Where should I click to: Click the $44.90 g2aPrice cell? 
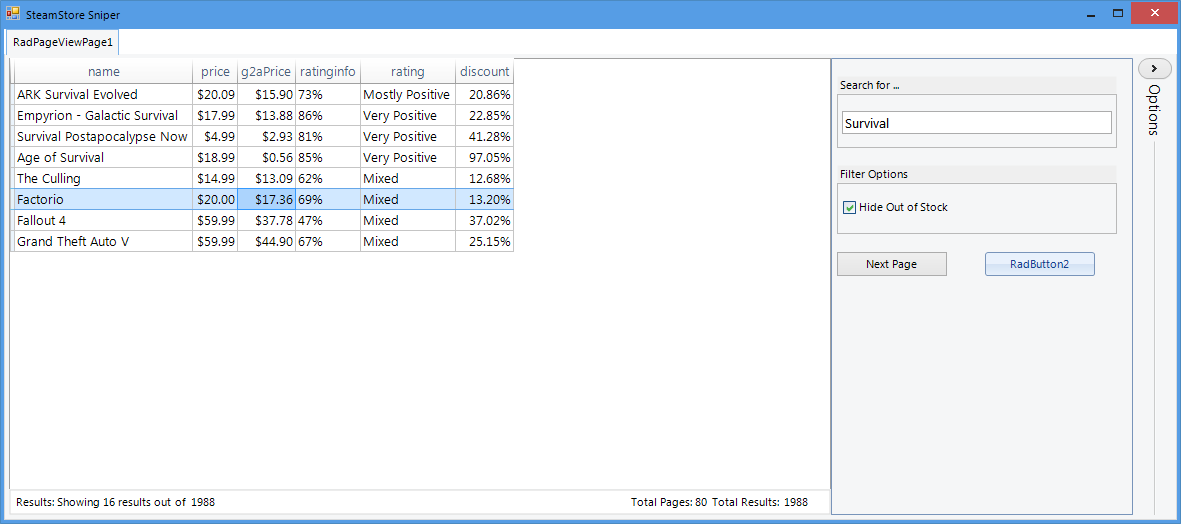point(267,242)
